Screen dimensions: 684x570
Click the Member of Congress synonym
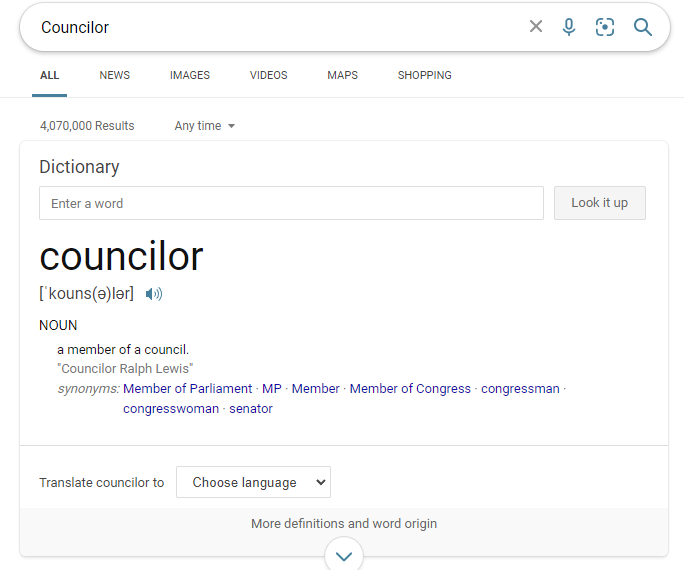(410, 388)
